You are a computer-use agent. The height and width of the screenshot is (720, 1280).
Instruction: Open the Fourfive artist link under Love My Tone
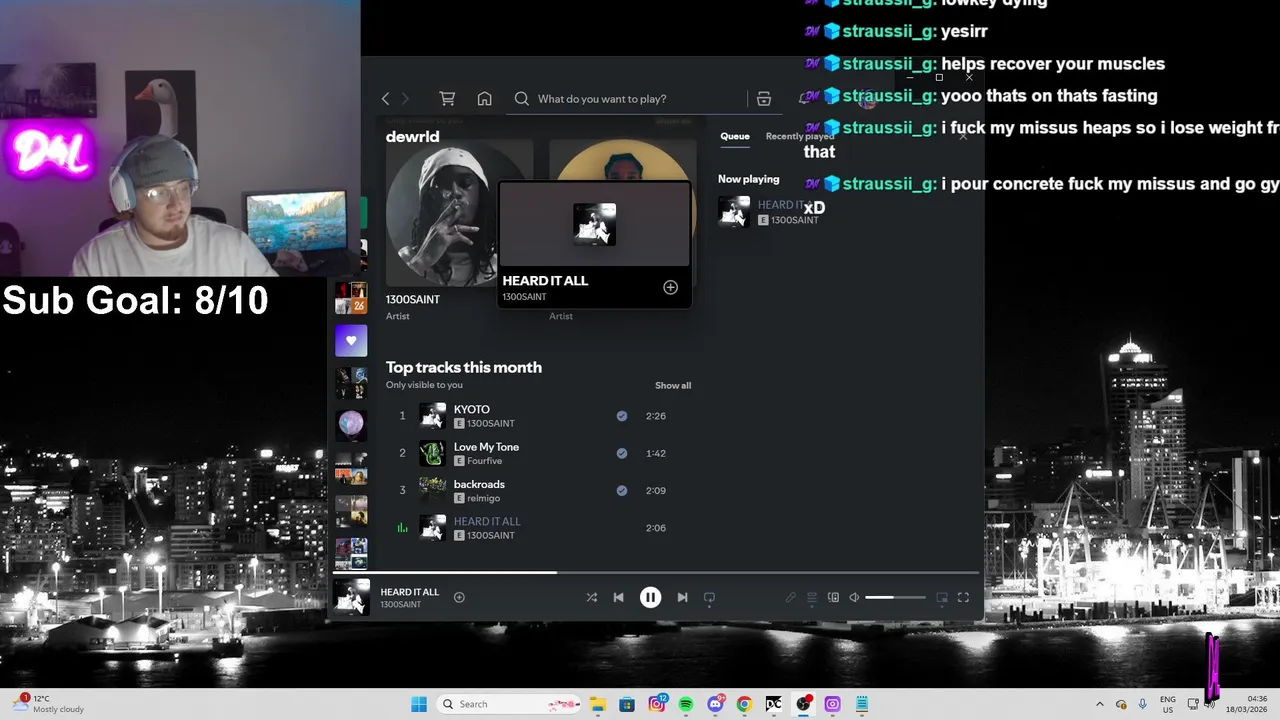coord(485,461)
